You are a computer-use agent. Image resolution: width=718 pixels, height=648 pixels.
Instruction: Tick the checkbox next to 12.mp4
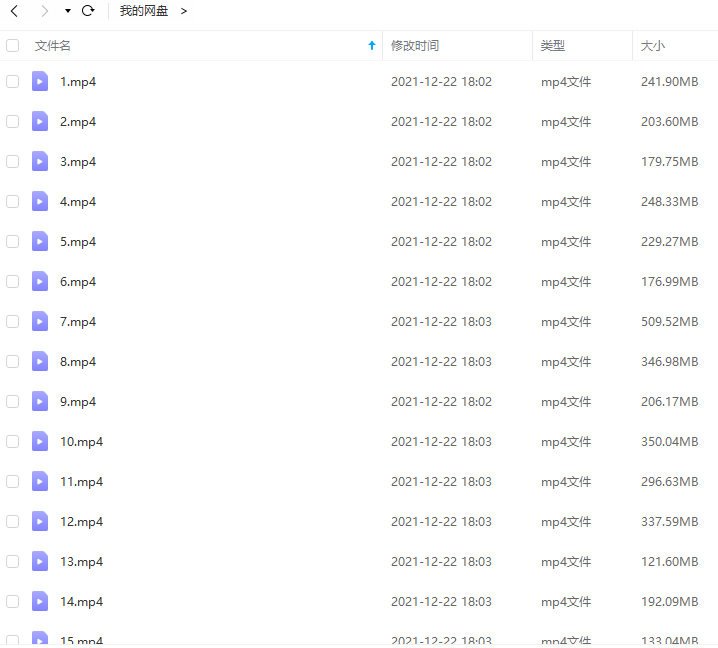coord(13,522)
